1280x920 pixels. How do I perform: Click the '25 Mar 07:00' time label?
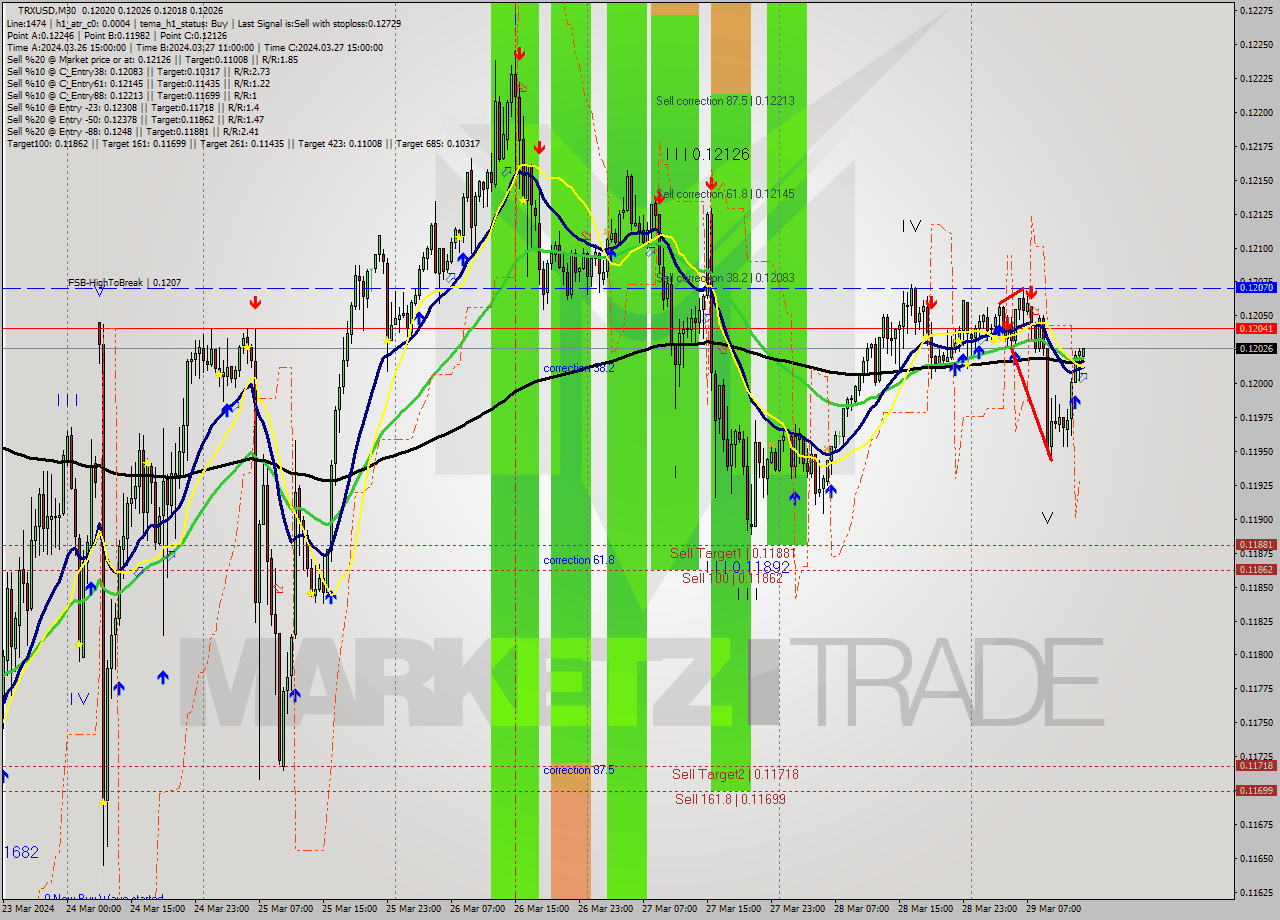click(x=283, y=909)
